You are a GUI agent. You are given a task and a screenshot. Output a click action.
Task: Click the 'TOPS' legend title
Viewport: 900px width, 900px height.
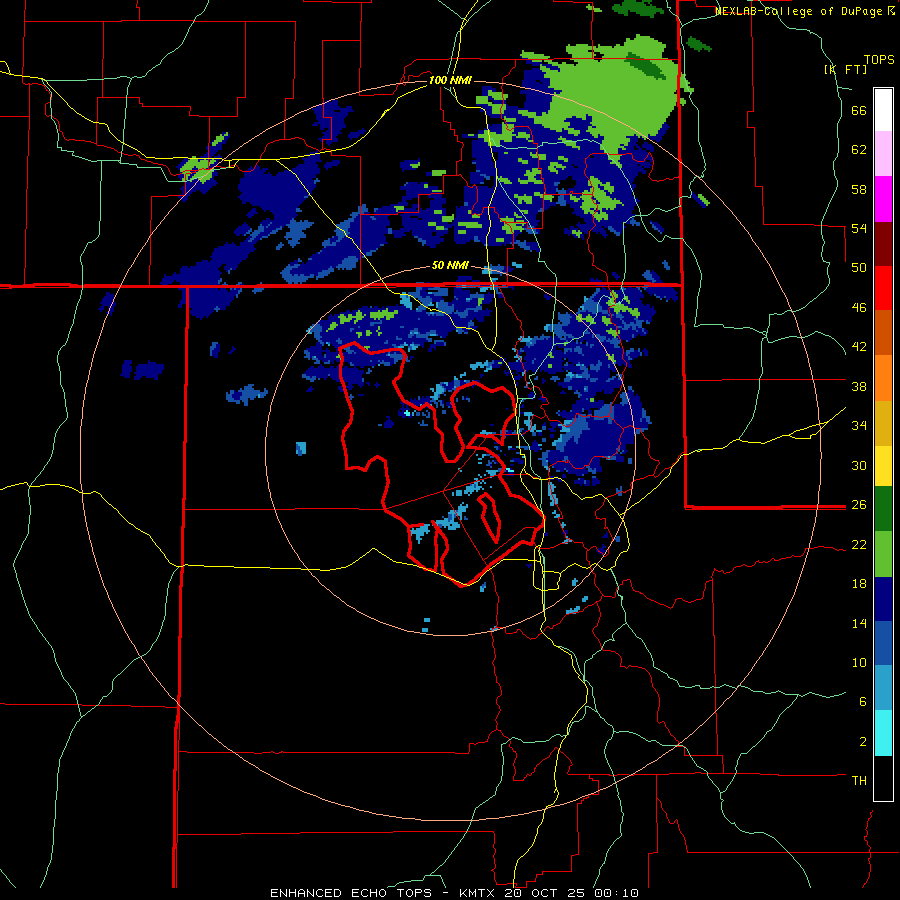click(879, 59)
